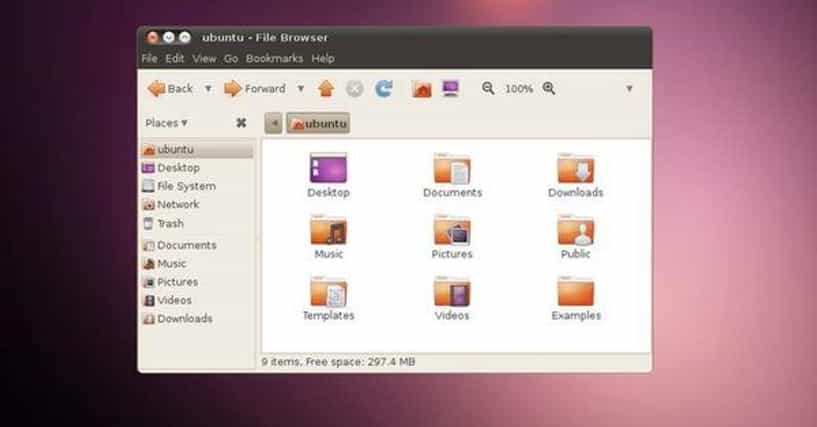The width and height of the screenshot is (817, 427).
Task: Open the view mode dropdown at toolbar right
Action: pos(629,89)
